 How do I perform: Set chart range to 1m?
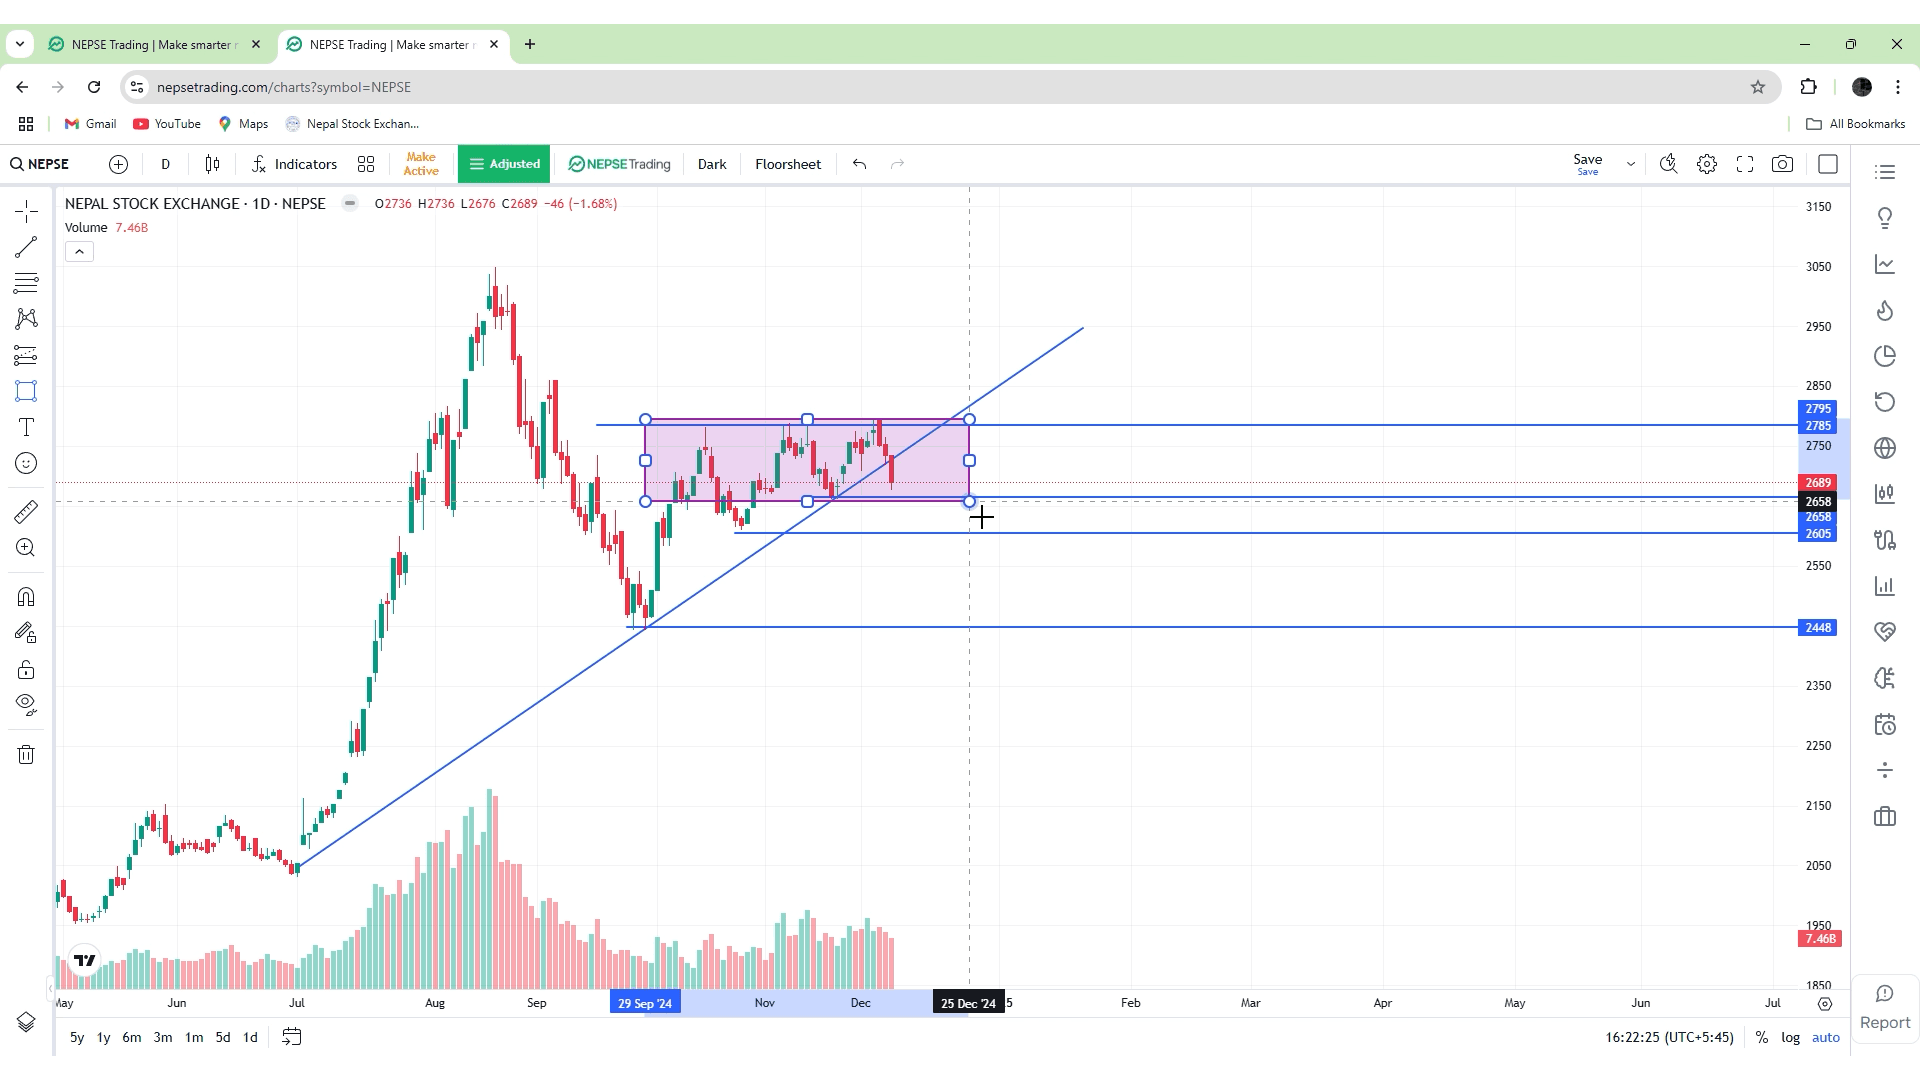(194, 1037)
